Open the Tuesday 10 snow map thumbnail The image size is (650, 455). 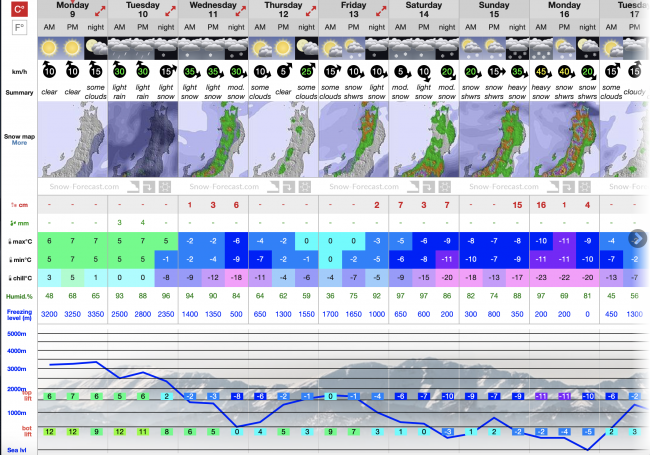tap(143, 140)
